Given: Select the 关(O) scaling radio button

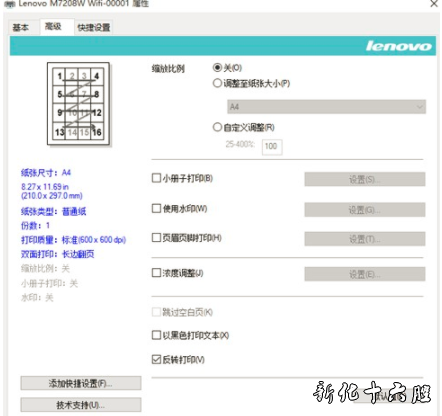Looking at the screenshot, I should pyautogui.click(x=217, y=68).
